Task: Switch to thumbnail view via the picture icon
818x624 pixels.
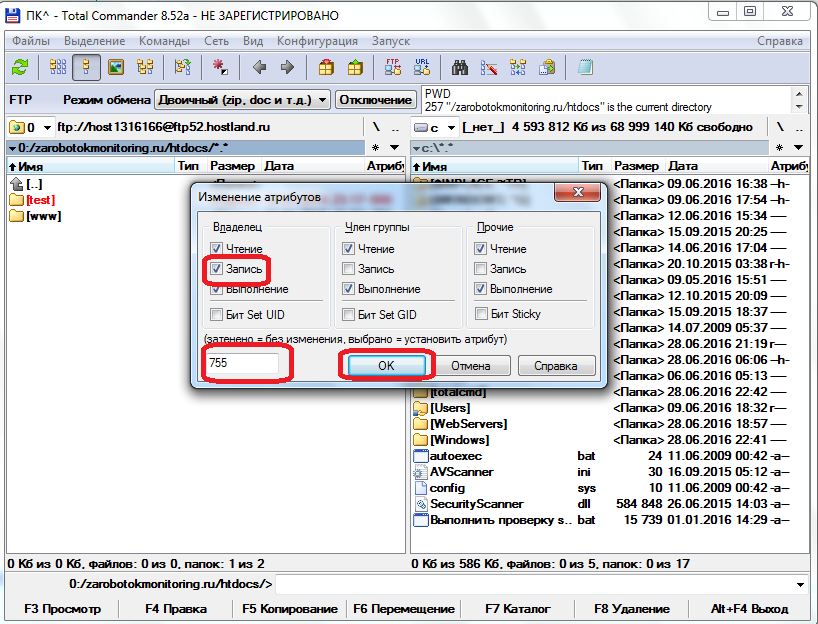Action: click(x=116, y=68)
